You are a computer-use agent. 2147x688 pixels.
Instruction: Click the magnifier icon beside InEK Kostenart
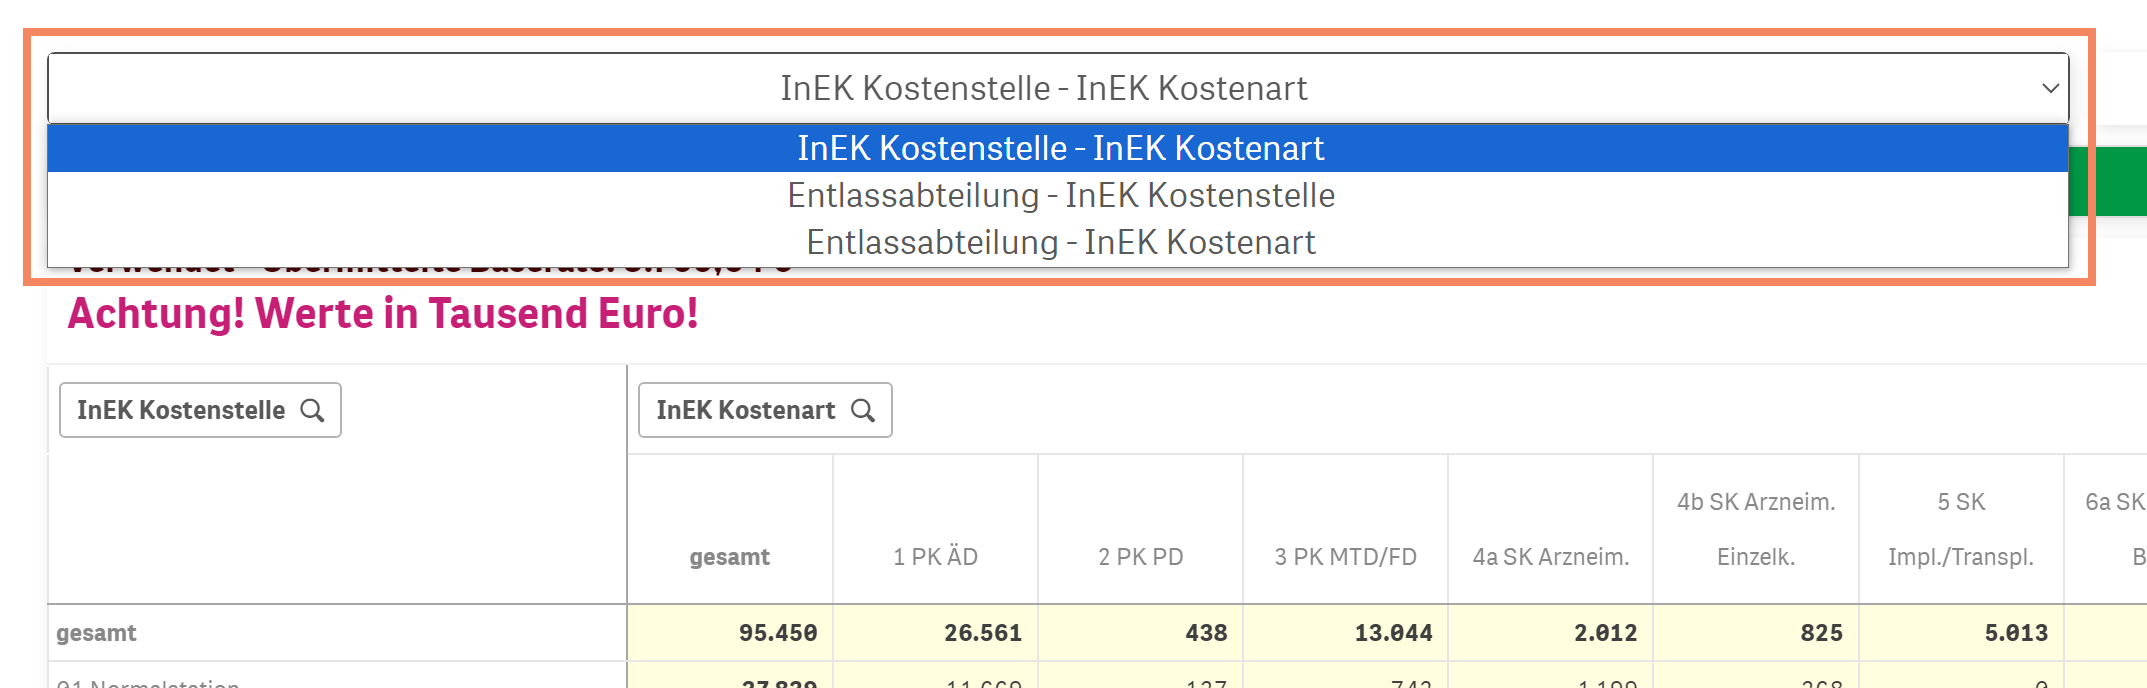click(x=862, y=411)
